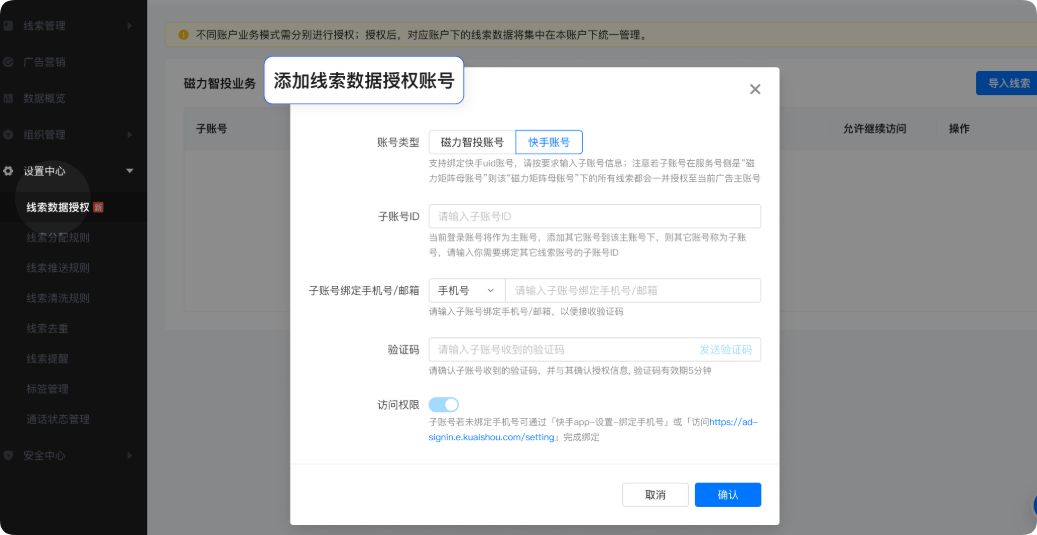Open 数据概览 in the sidebar

point(44,99)
